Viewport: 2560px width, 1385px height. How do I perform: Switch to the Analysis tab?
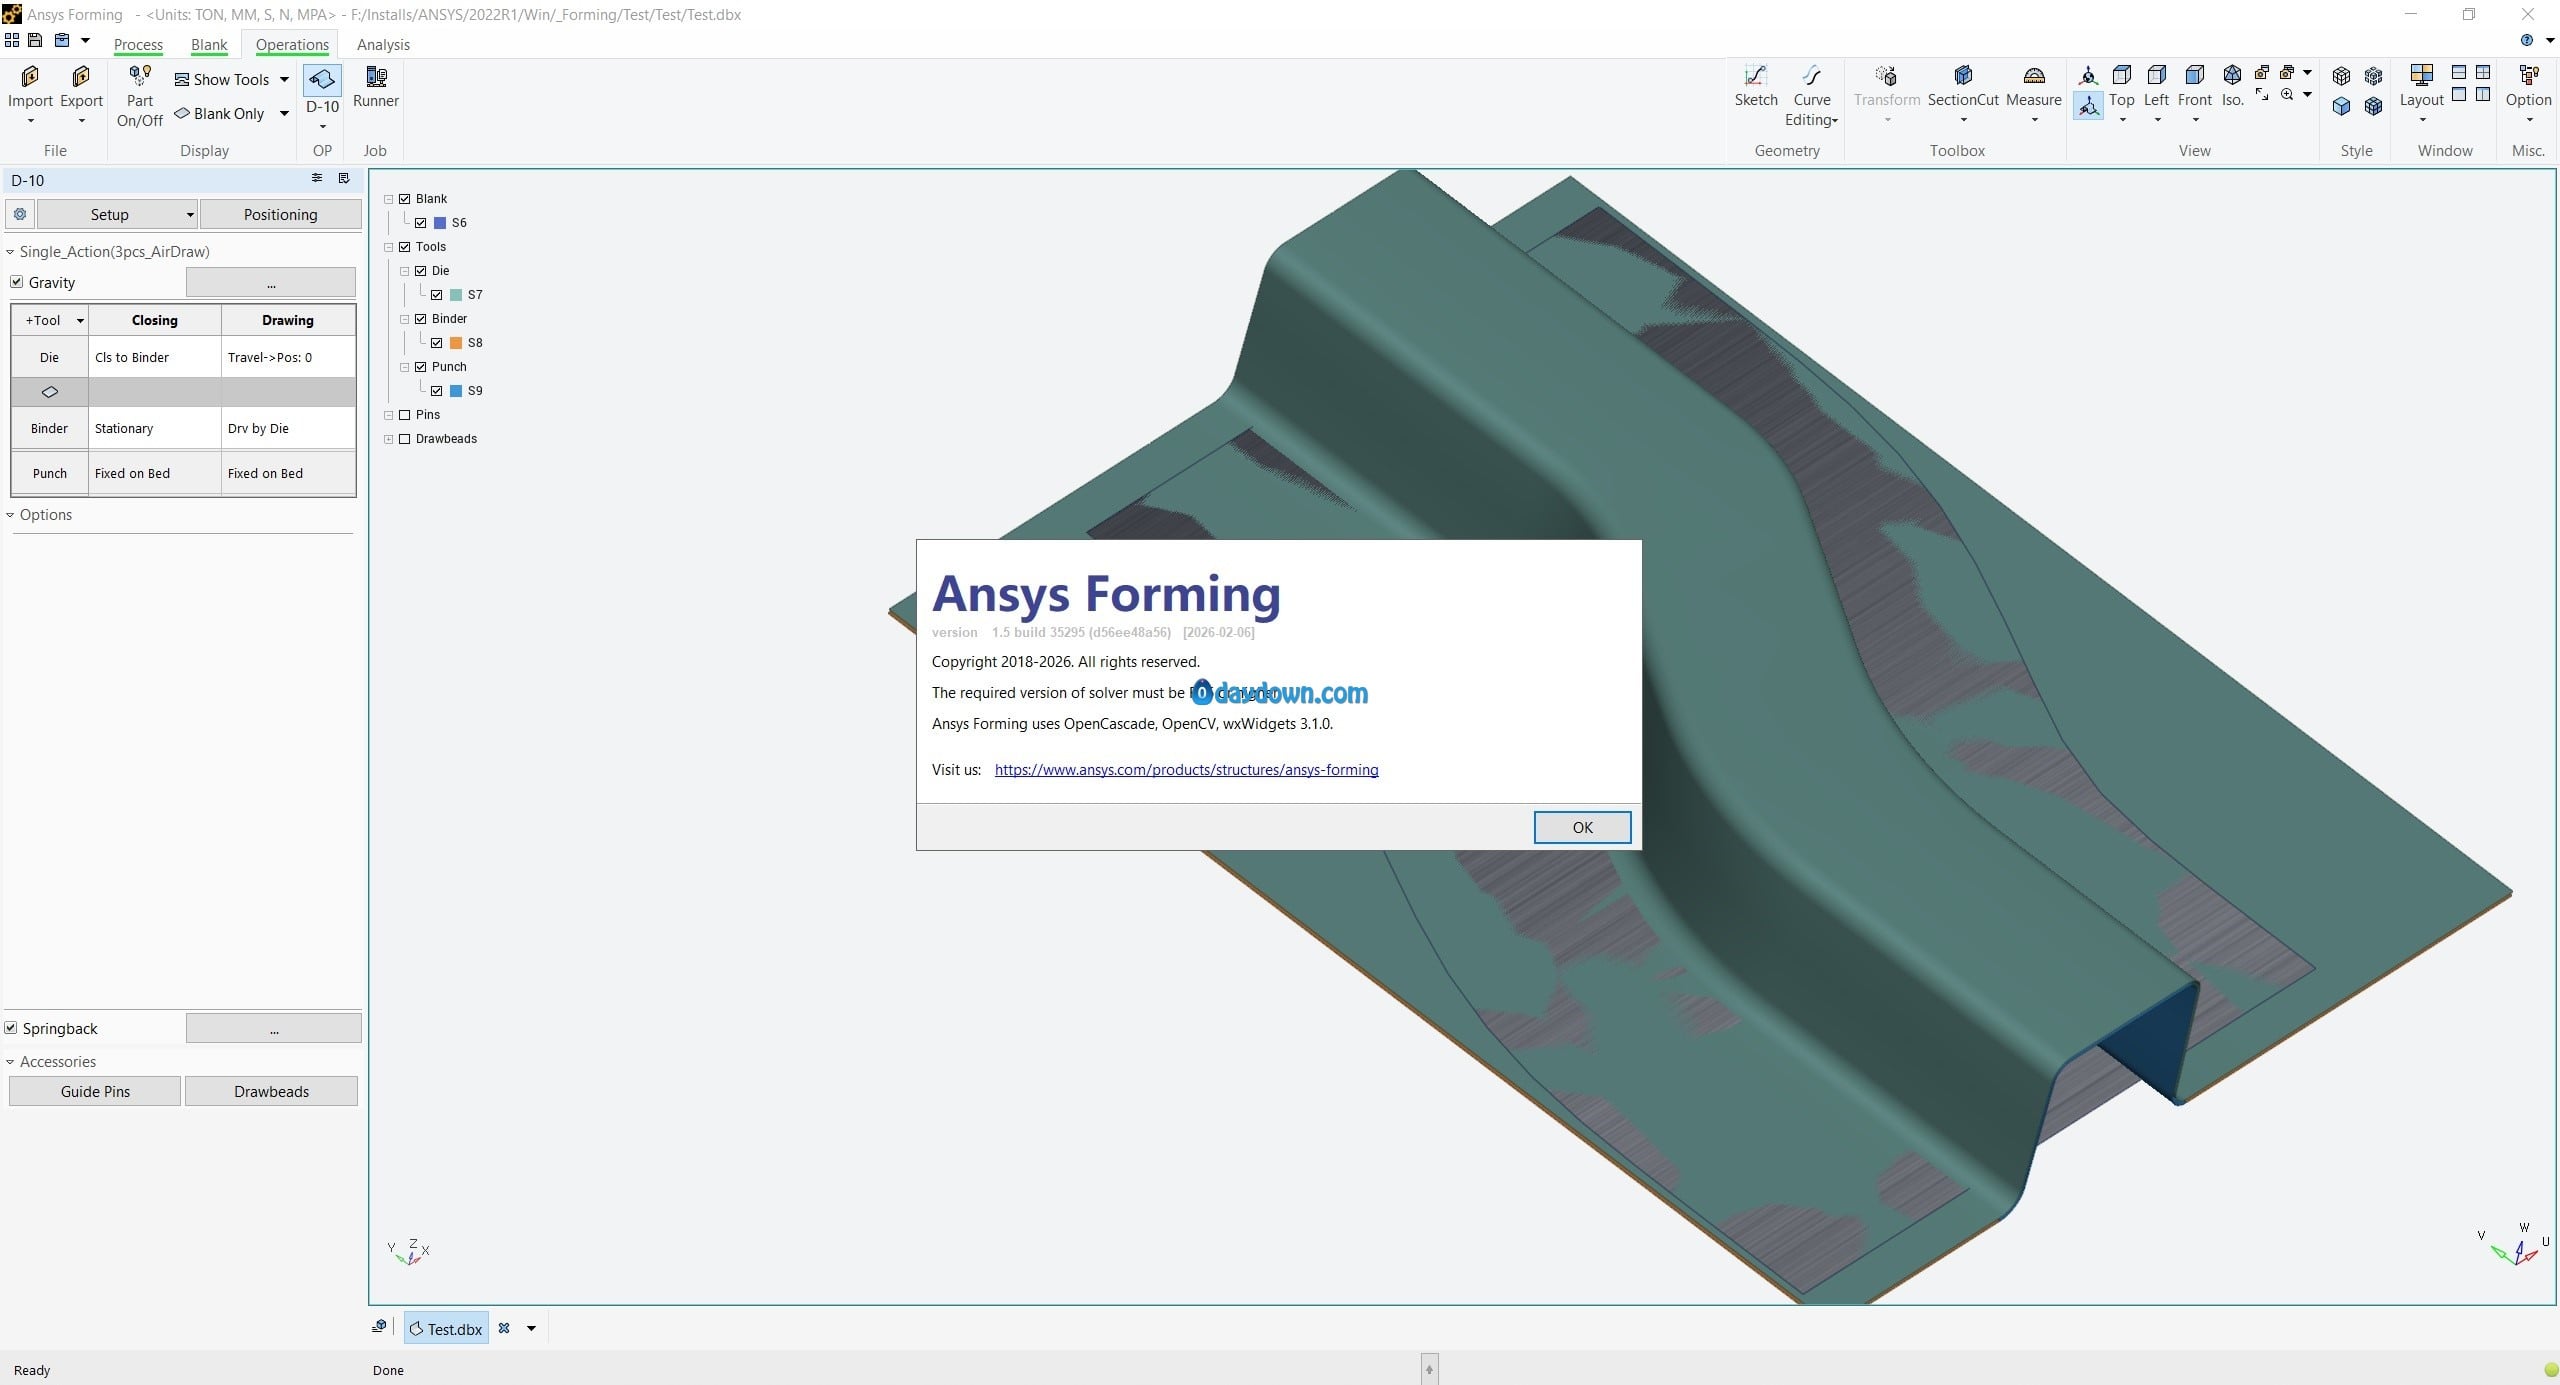click(383, 44)
